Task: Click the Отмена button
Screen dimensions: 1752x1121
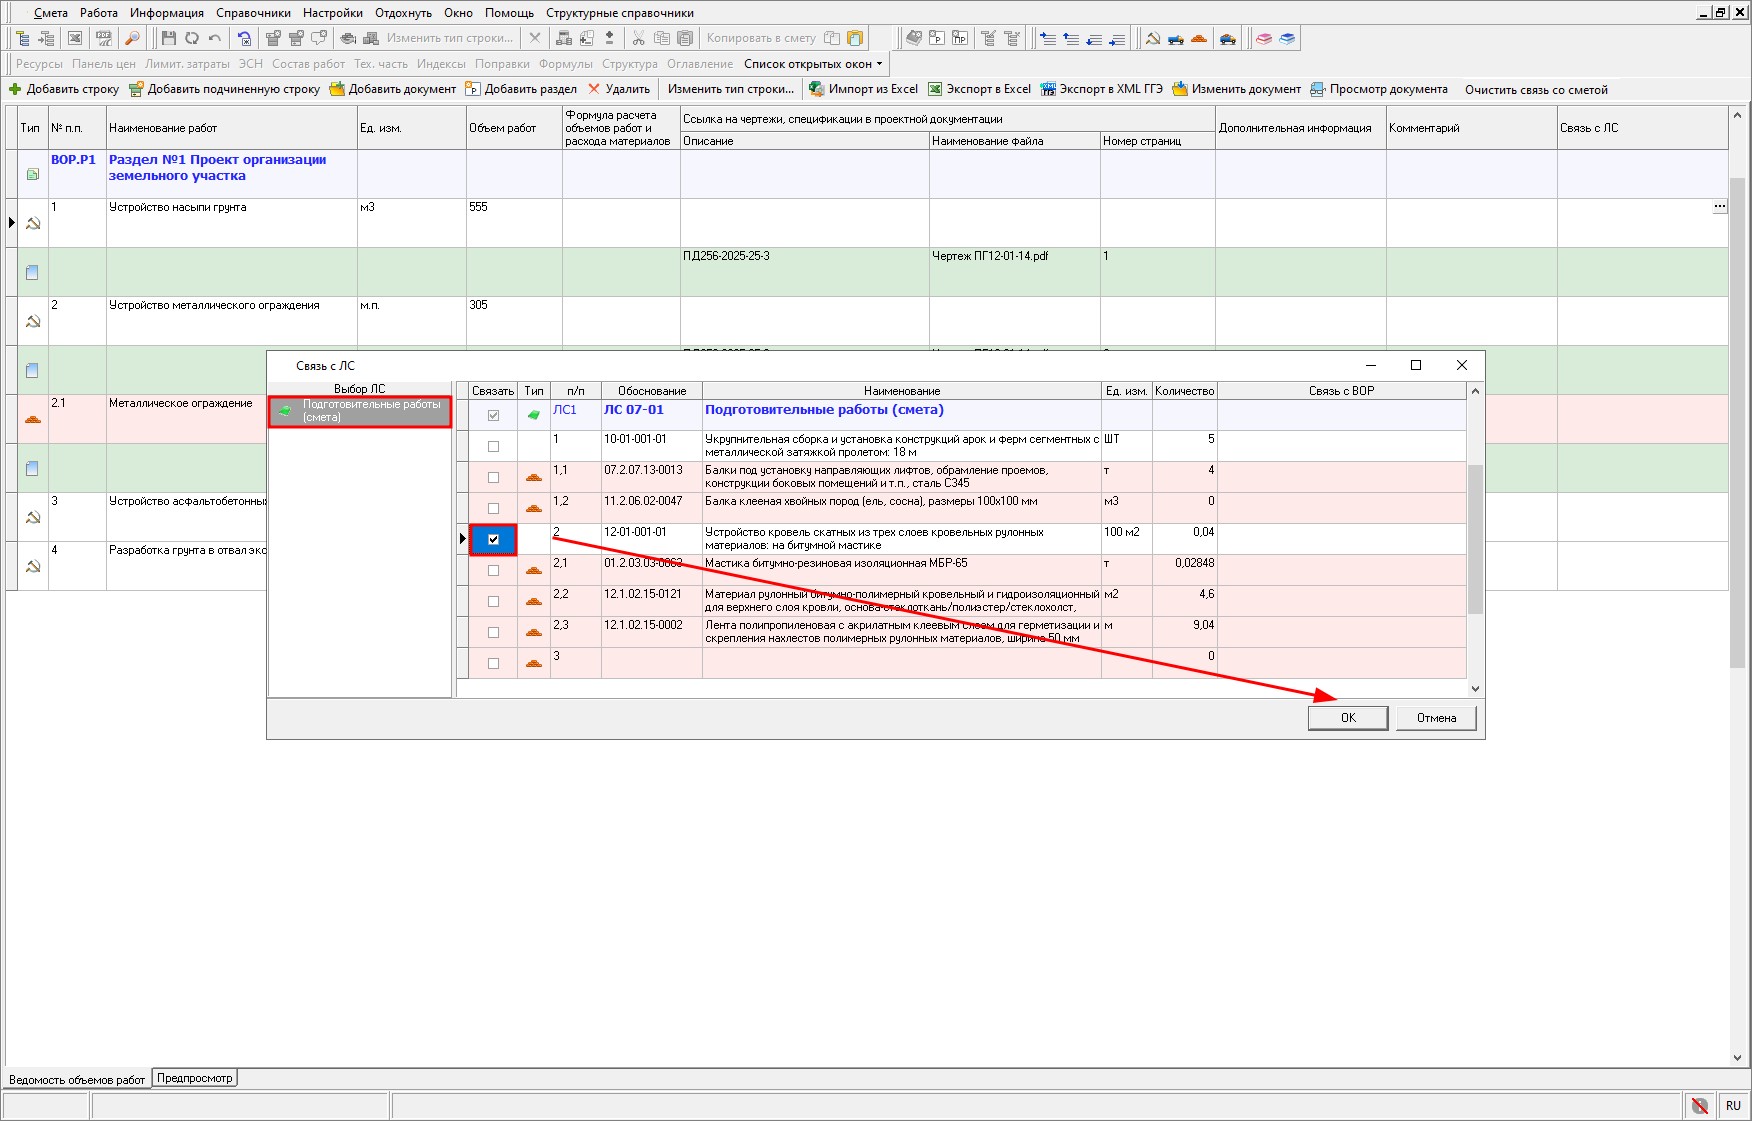Action: (x=1436, y=718)
